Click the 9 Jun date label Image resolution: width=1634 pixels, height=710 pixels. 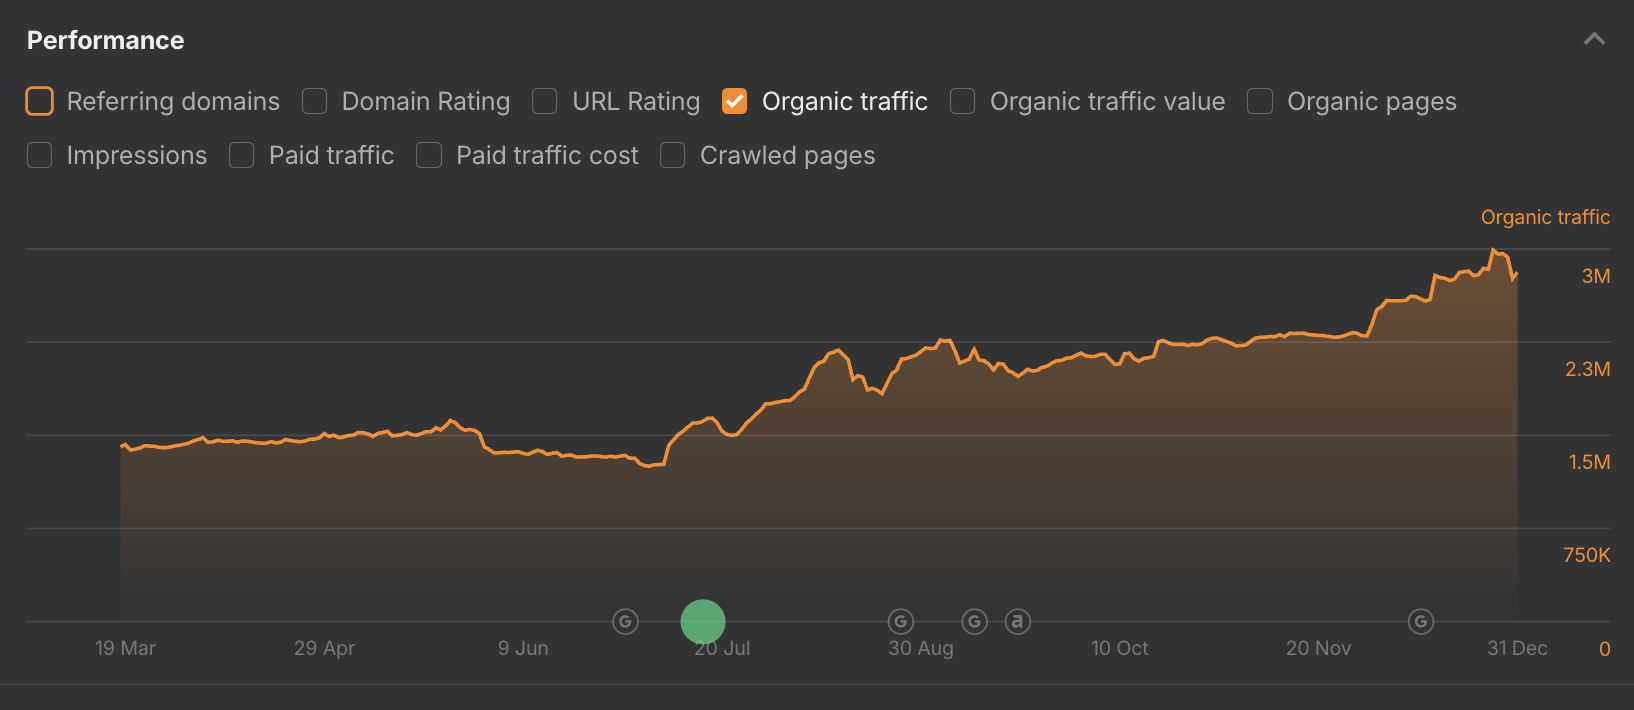point(523,648)
